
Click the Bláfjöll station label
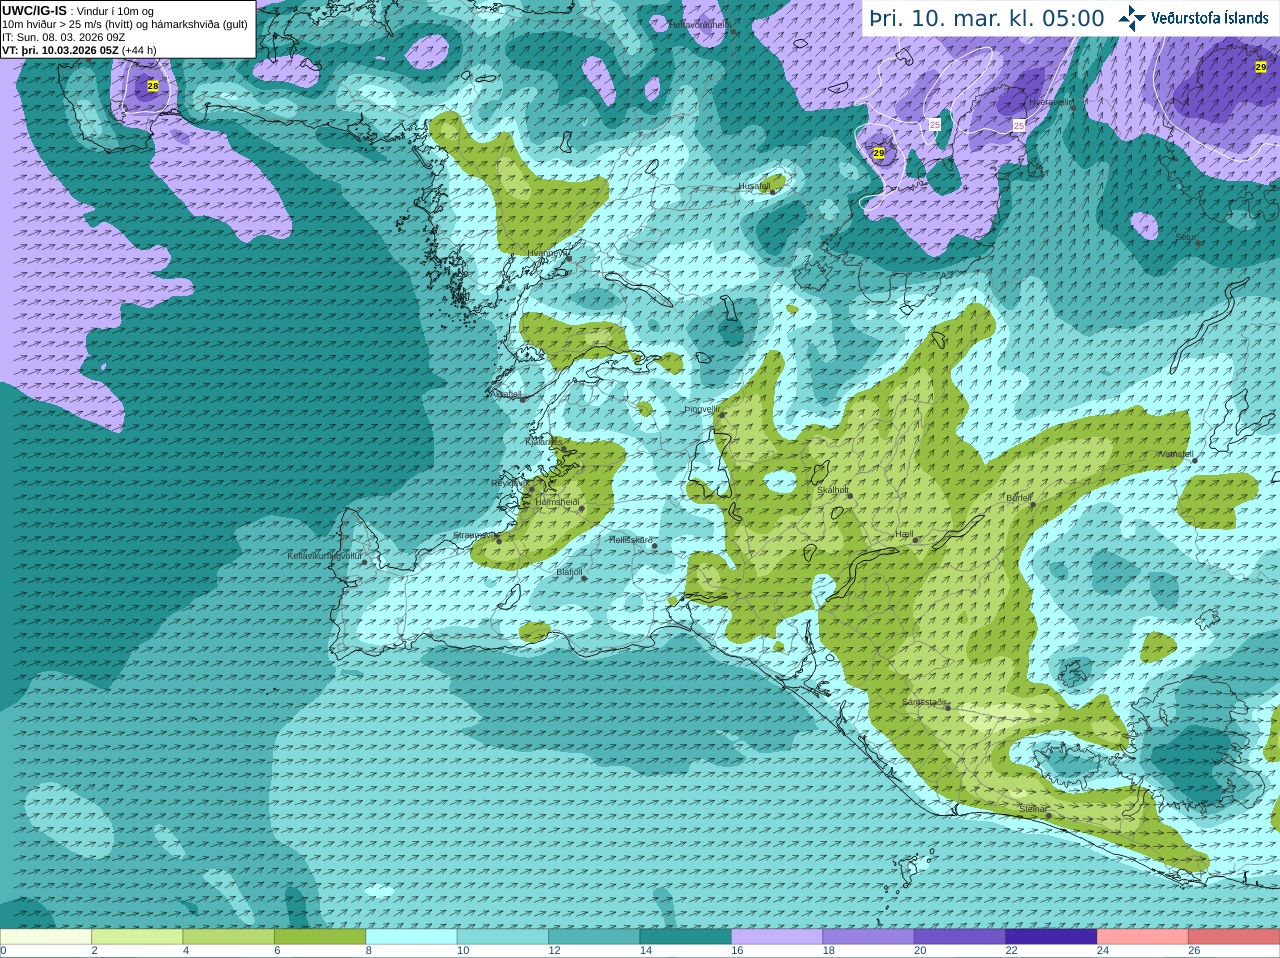pos(569,572)
